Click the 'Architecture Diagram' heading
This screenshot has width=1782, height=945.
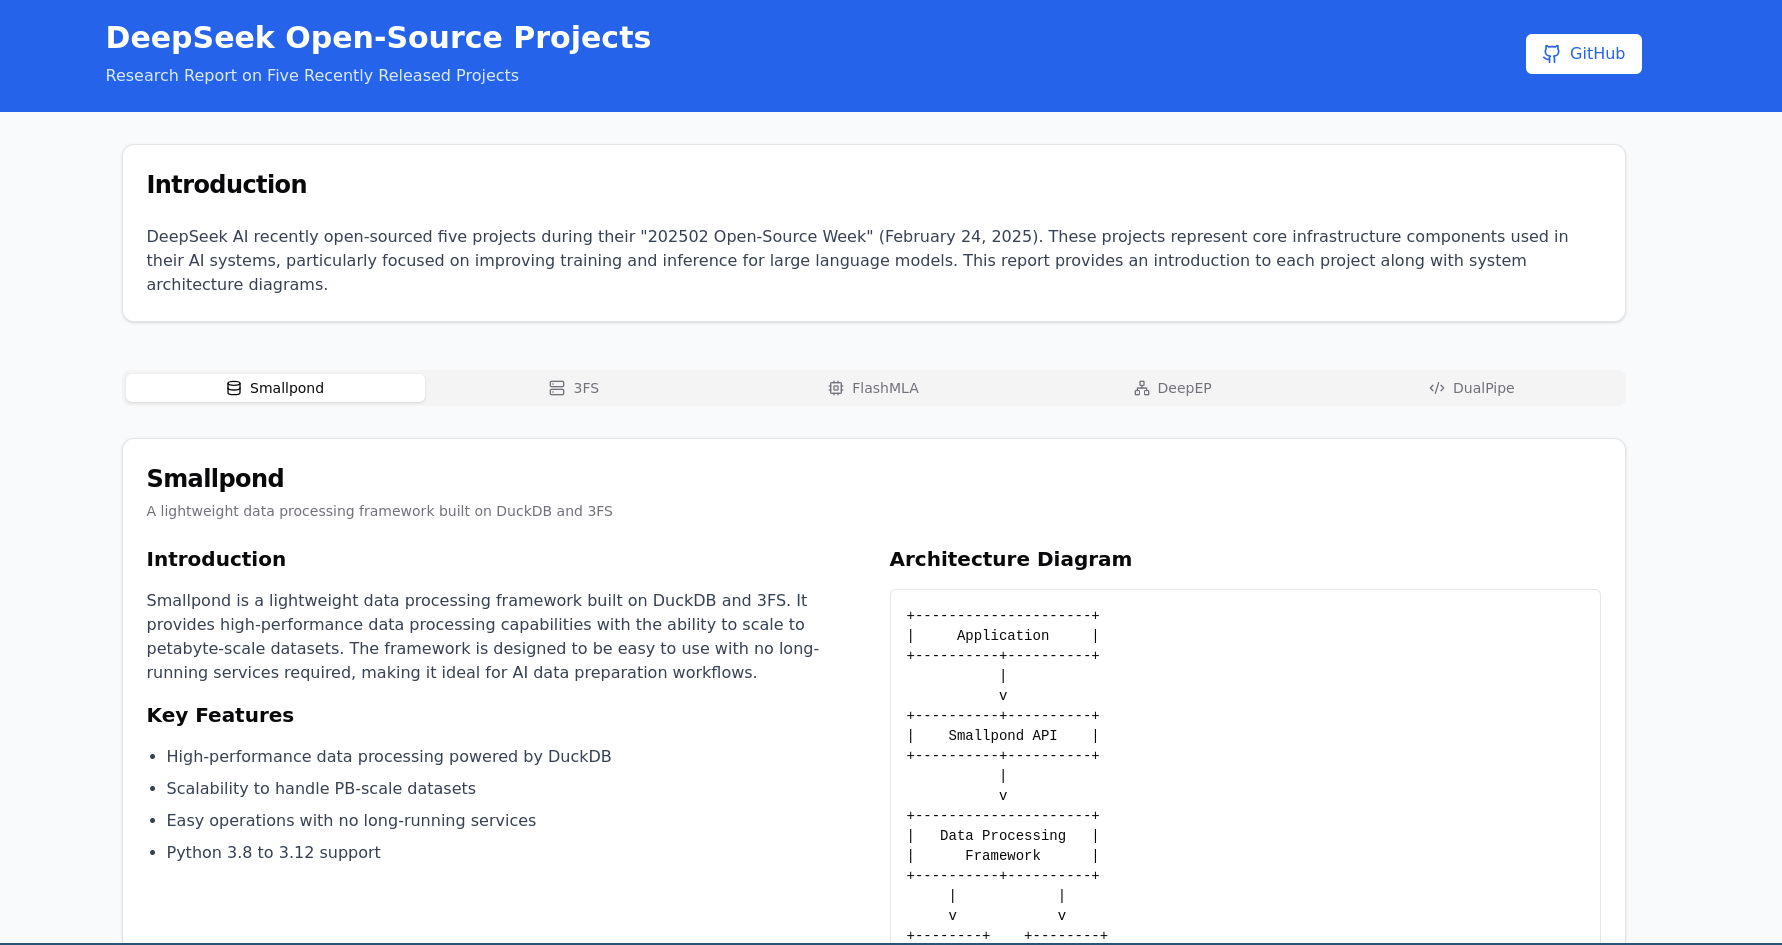1011,559
